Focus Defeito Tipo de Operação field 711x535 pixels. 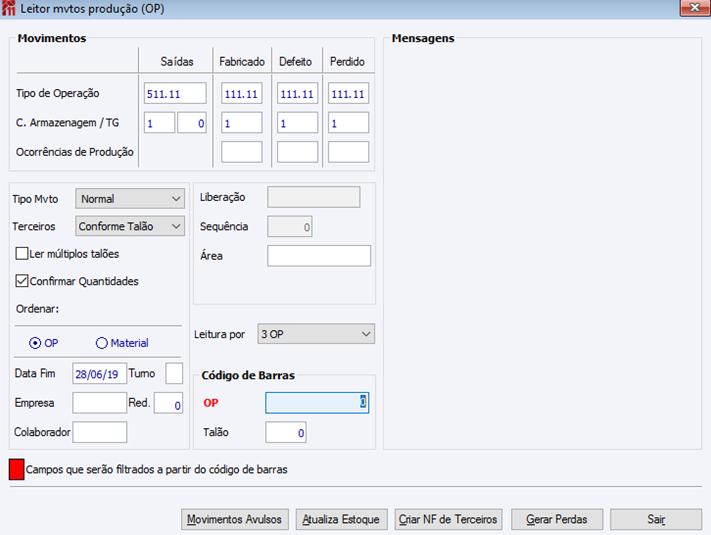pos(297,93)
